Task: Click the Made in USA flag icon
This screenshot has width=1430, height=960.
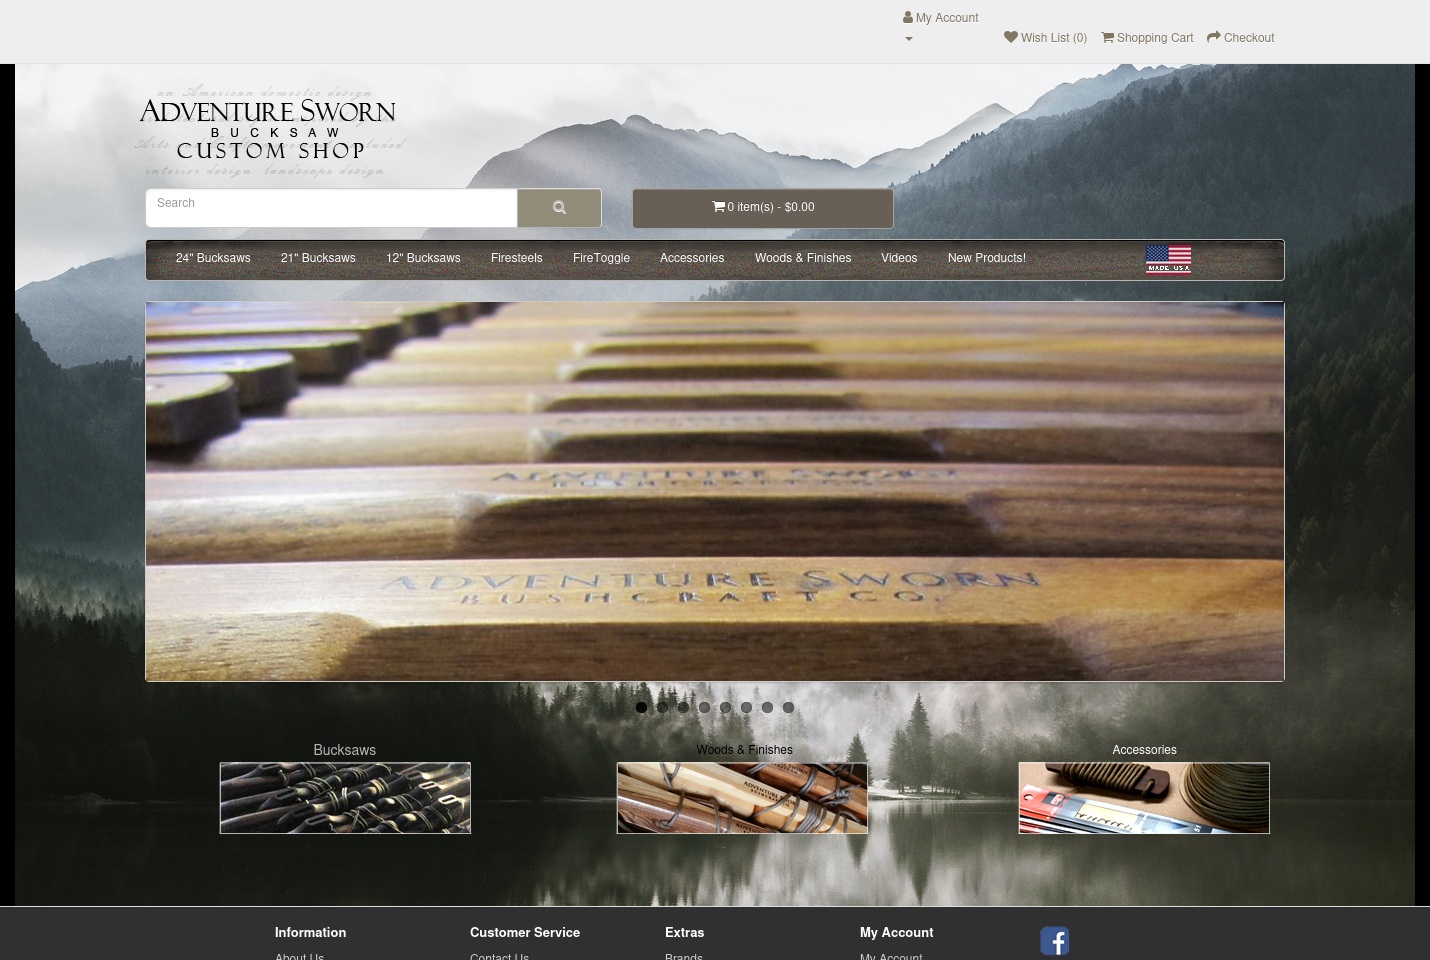Action: (x=1168, y=259)
